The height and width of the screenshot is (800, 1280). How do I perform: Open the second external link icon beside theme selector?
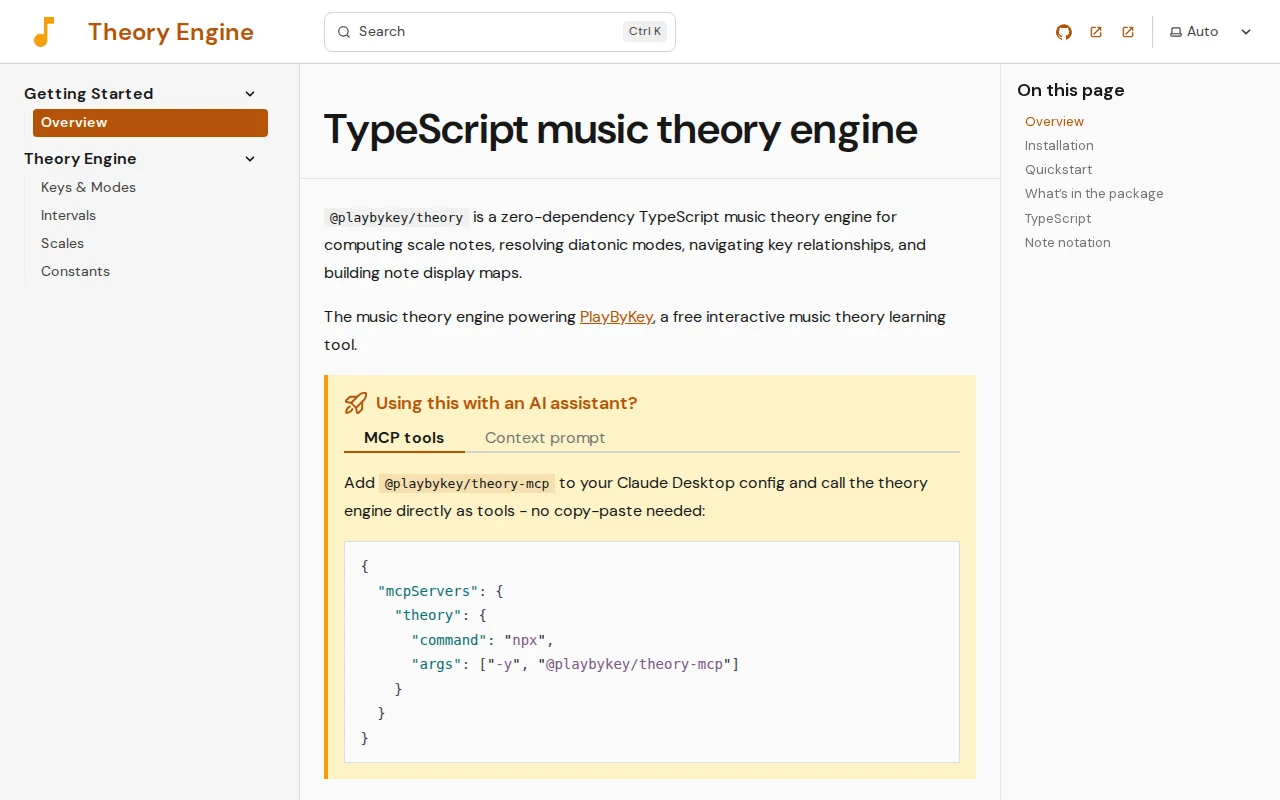click(1128, 32)
